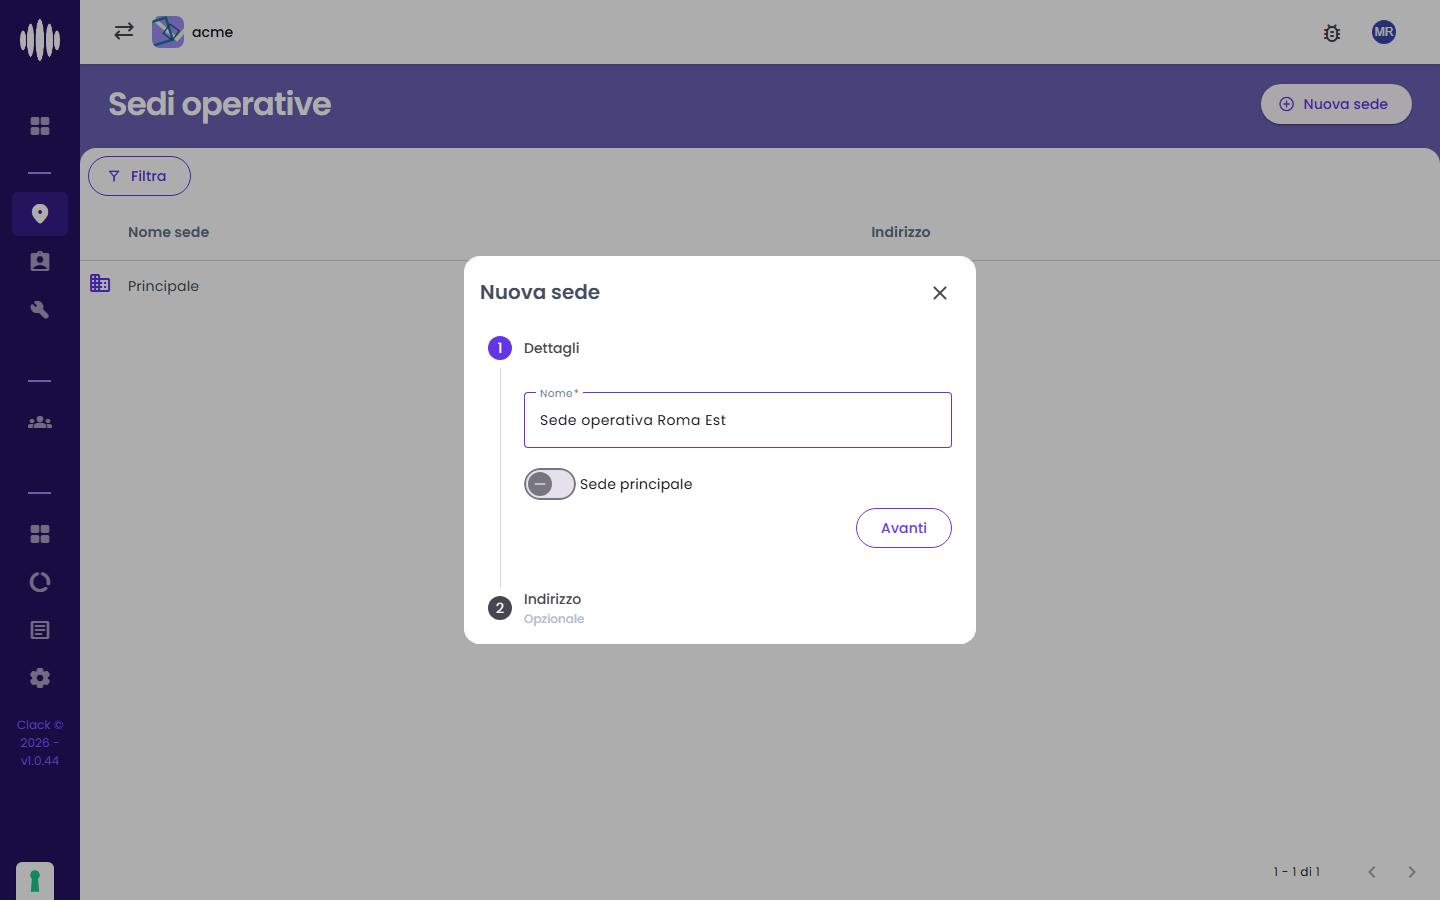Go to previous page arrow

point(1372,872)
